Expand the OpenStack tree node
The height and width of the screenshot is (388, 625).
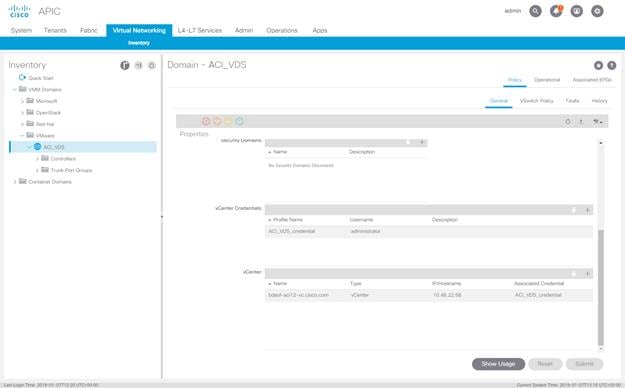click(22, 112)
